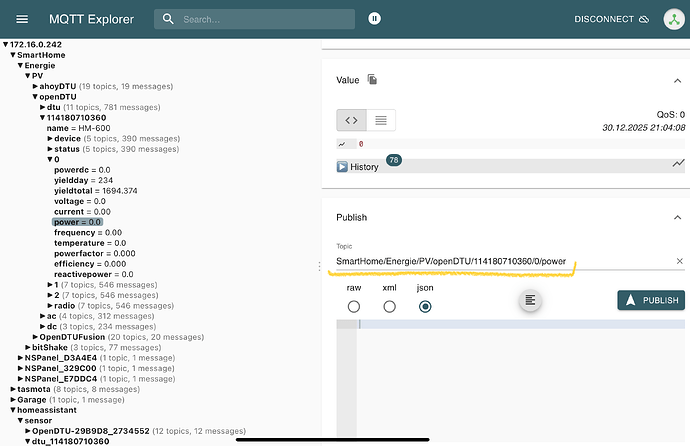Expand the radio node
The height and width of the screenshot is (446, 690).
(50, 306)
